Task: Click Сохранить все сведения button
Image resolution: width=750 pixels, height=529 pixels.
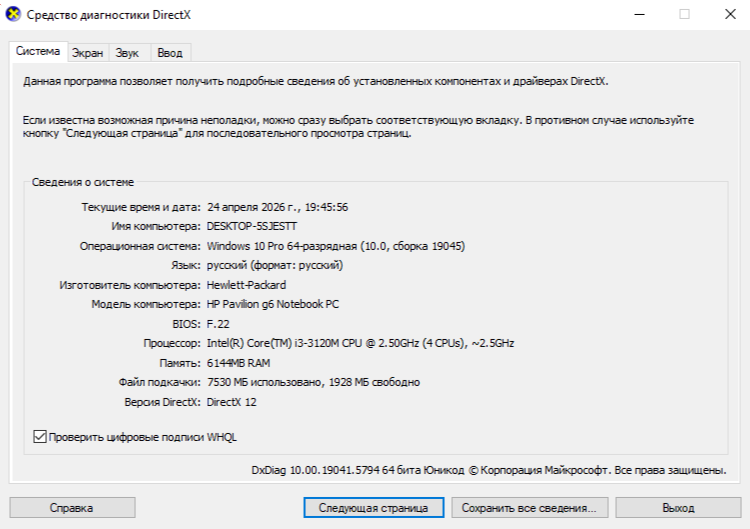Action: click(529, 507)
